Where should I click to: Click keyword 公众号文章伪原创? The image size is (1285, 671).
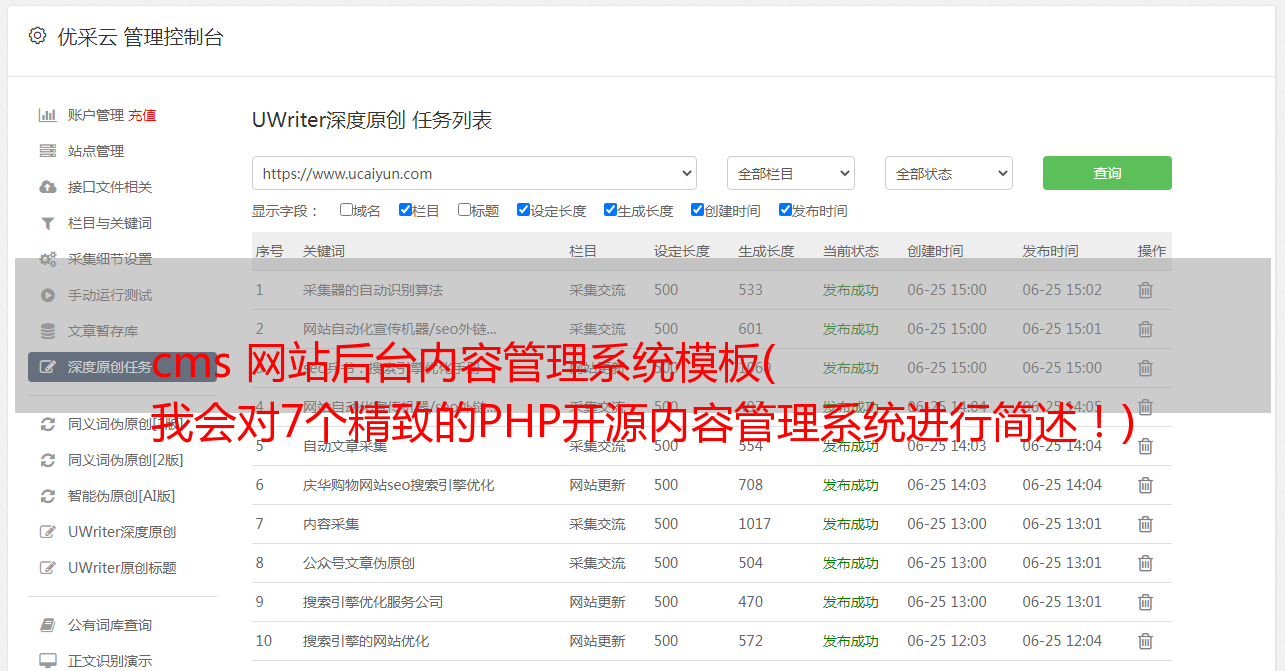(x=359, y=563)
